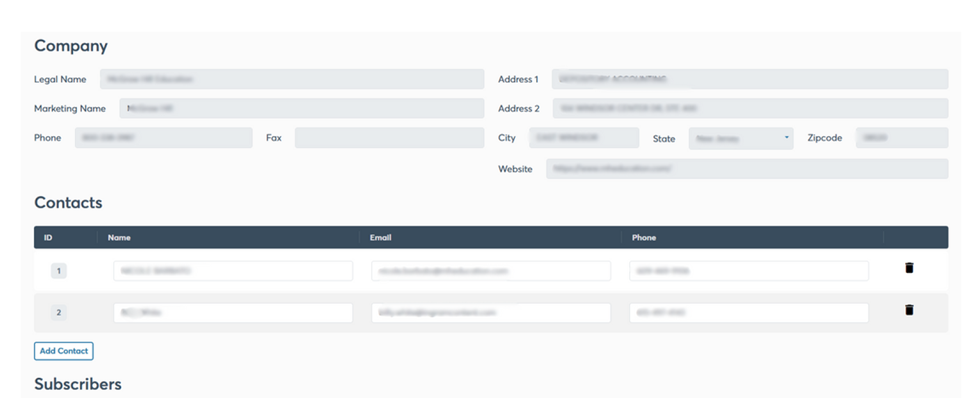Edit the Email field of contact 1
Image resolution: width=975 pixels, height=398 pixels.
point(491,271)
